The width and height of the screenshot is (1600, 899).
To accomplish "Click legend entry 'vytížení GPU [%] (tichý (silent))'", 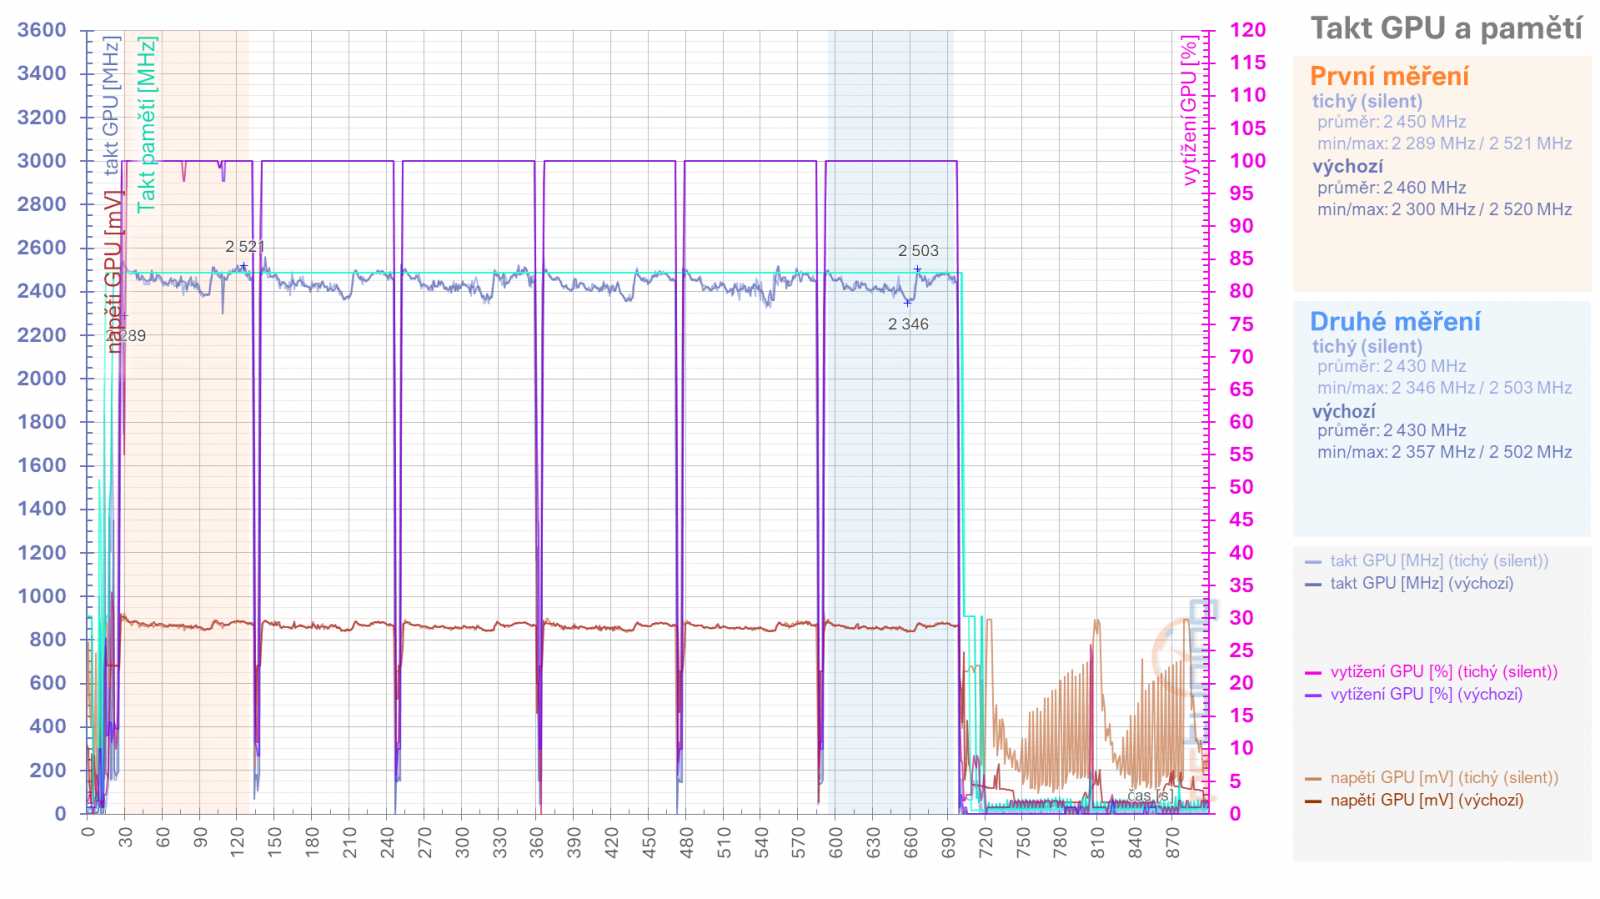I will [1444, 672].
